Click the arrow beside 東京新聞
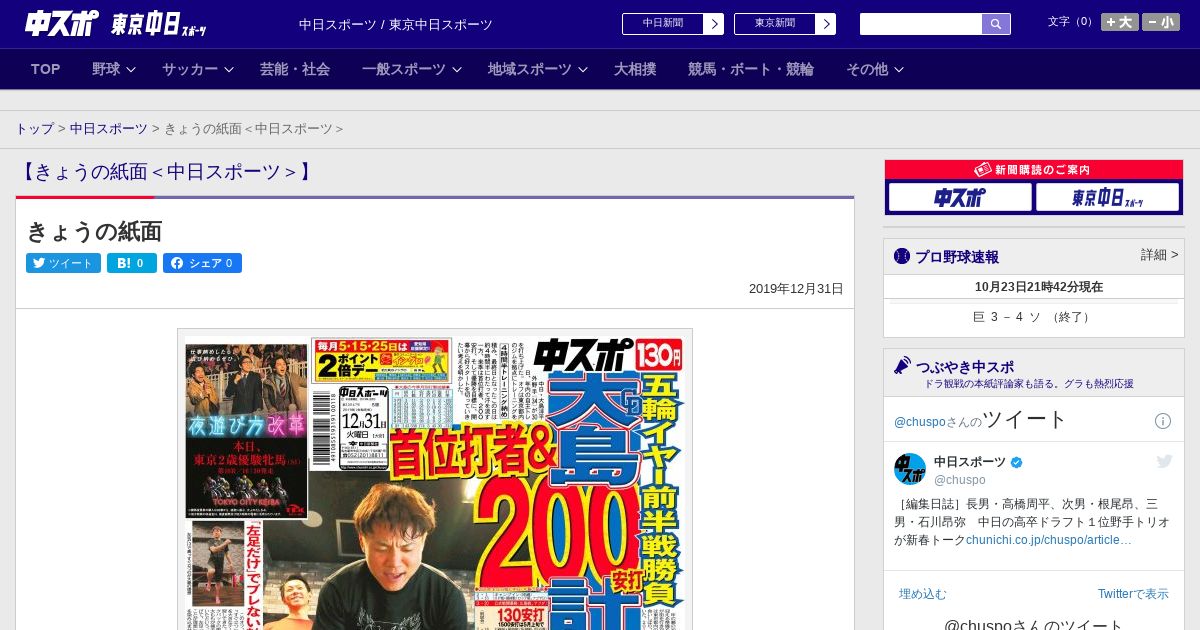 coord(826,24)
